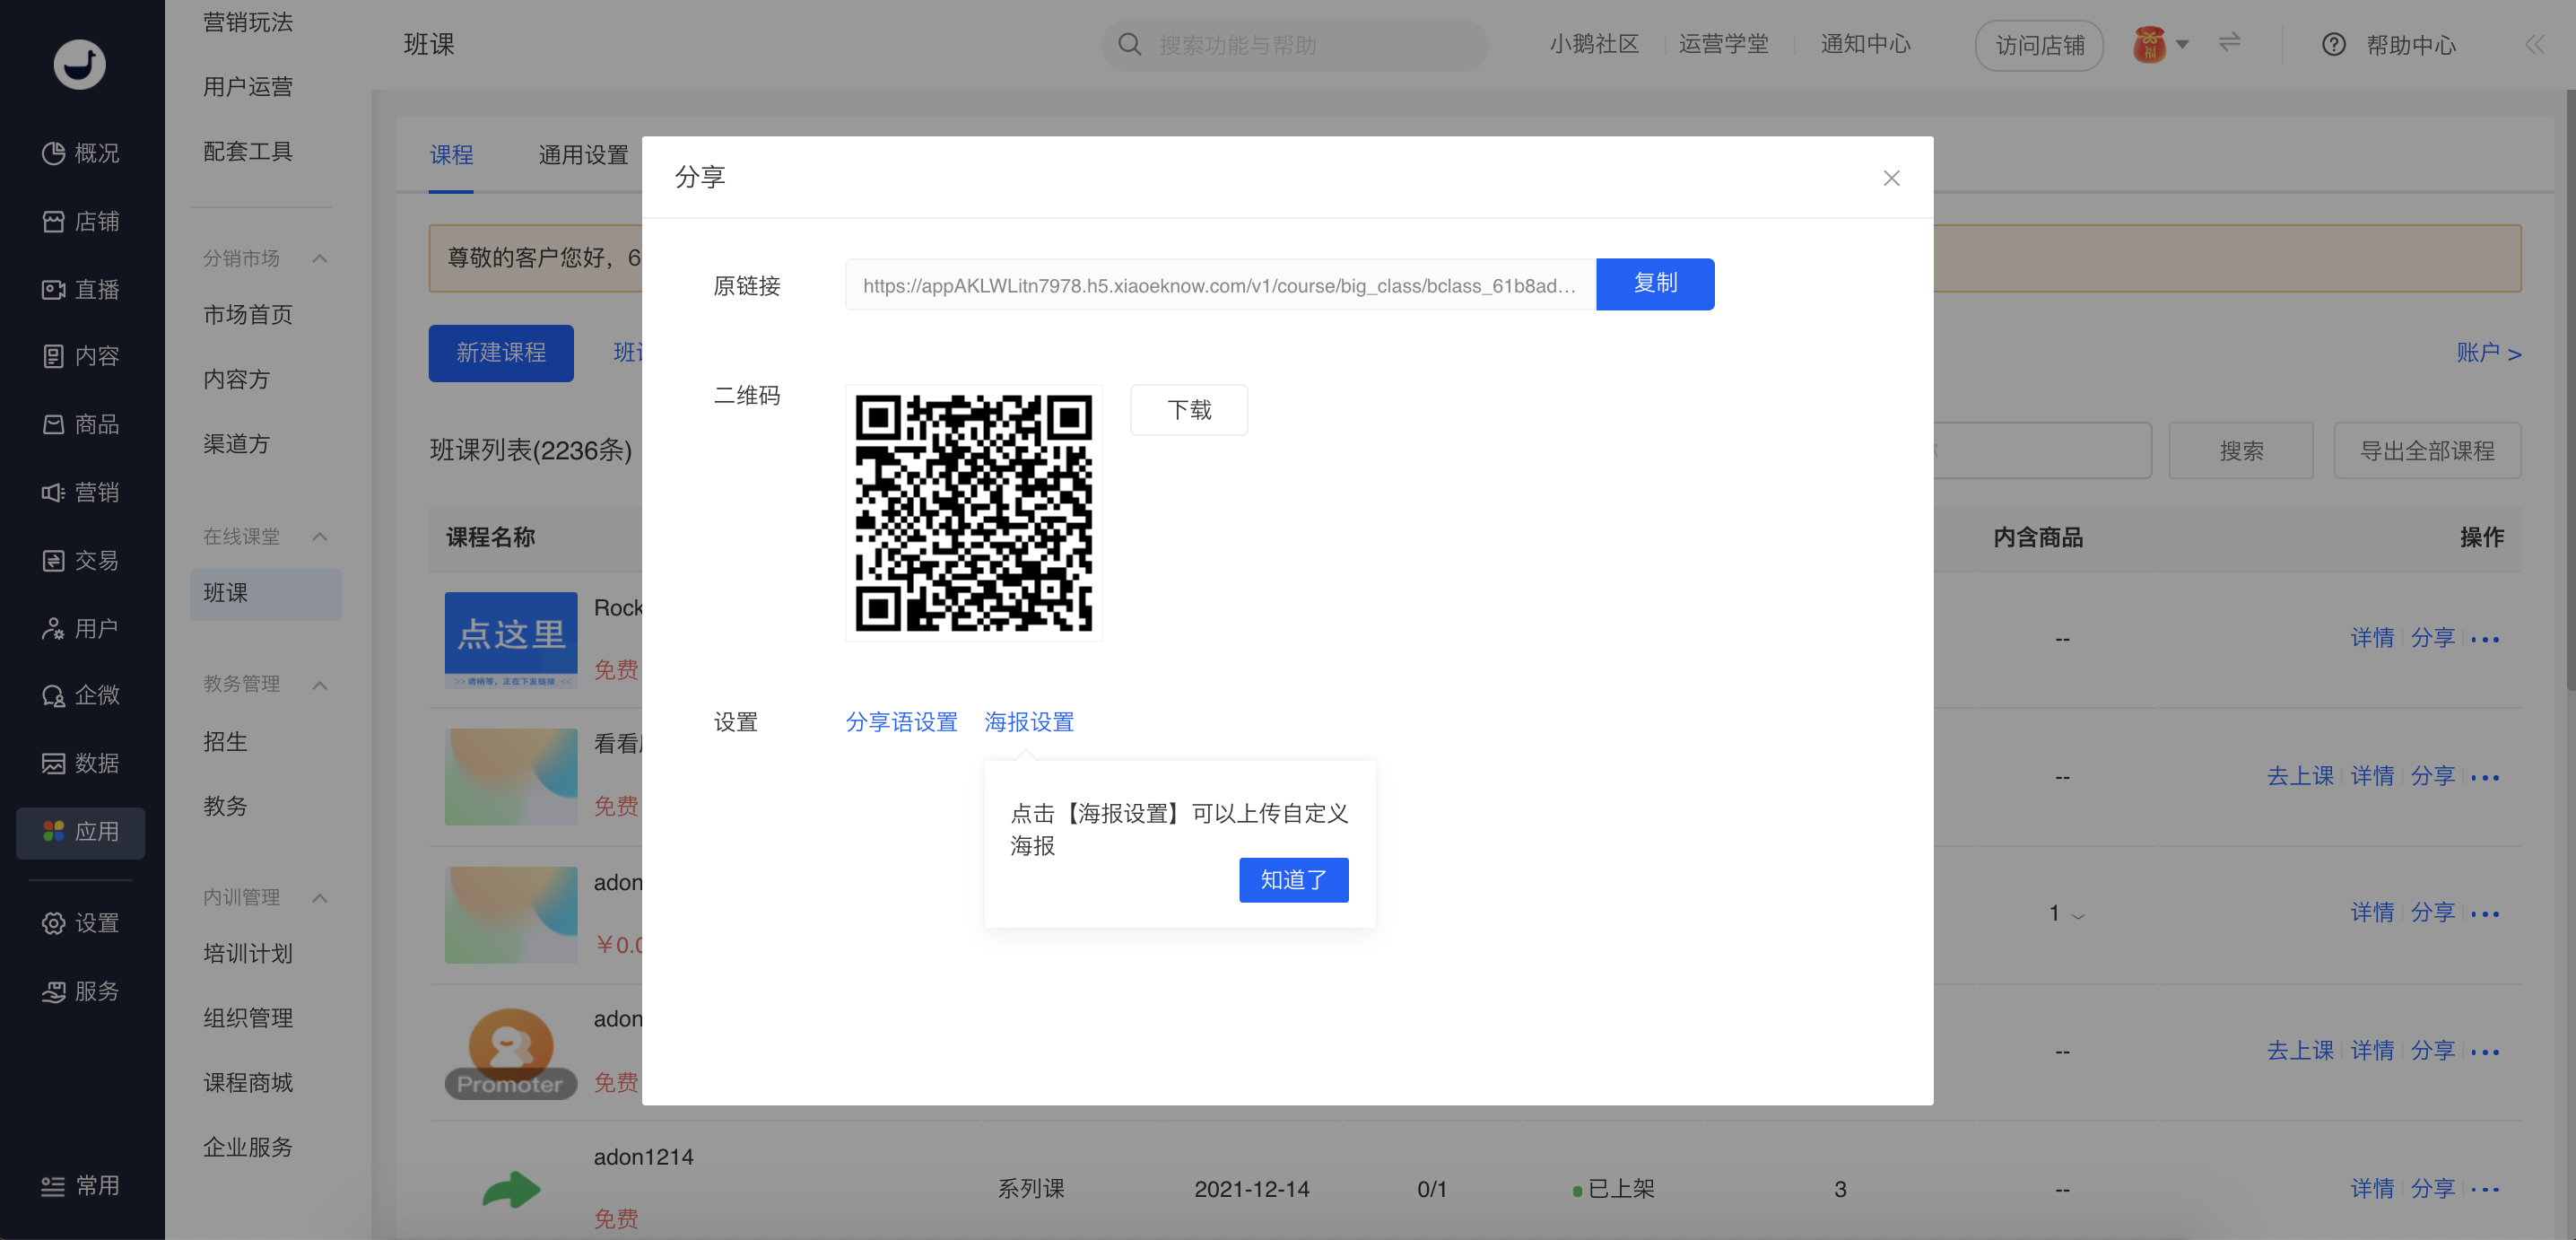The width and height of the screenshot is (2576, 1240).
Task: Click the 搜索 button beside course search
Action: point(2241,451)
